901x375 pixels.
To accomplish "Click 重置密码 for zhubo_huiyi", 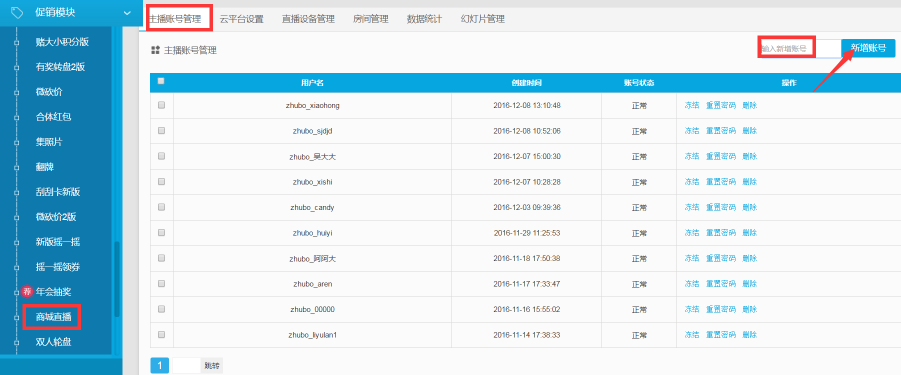I will [721, 233].
